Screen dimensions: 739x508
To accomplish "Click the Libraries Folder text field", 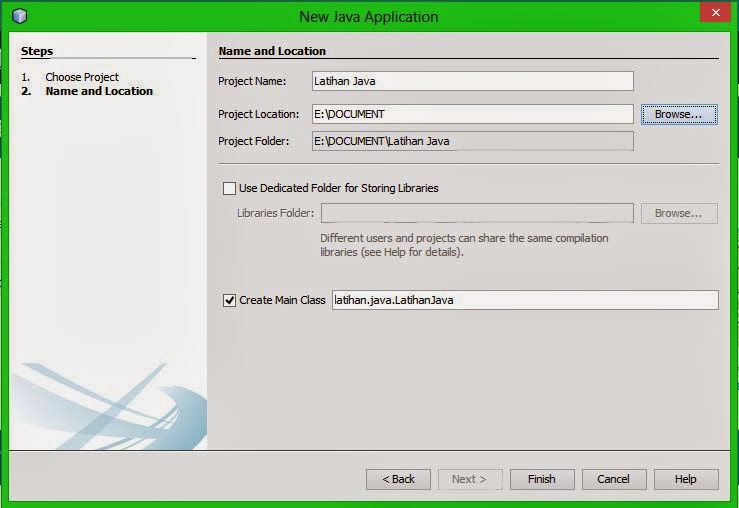I will click(477, 213).
